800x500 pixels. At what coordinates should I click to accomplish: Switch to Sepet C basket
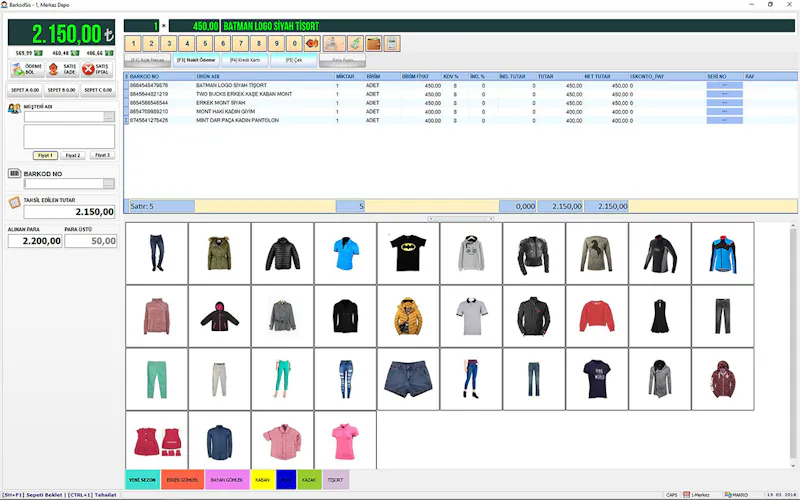click(x=98, y=90)
